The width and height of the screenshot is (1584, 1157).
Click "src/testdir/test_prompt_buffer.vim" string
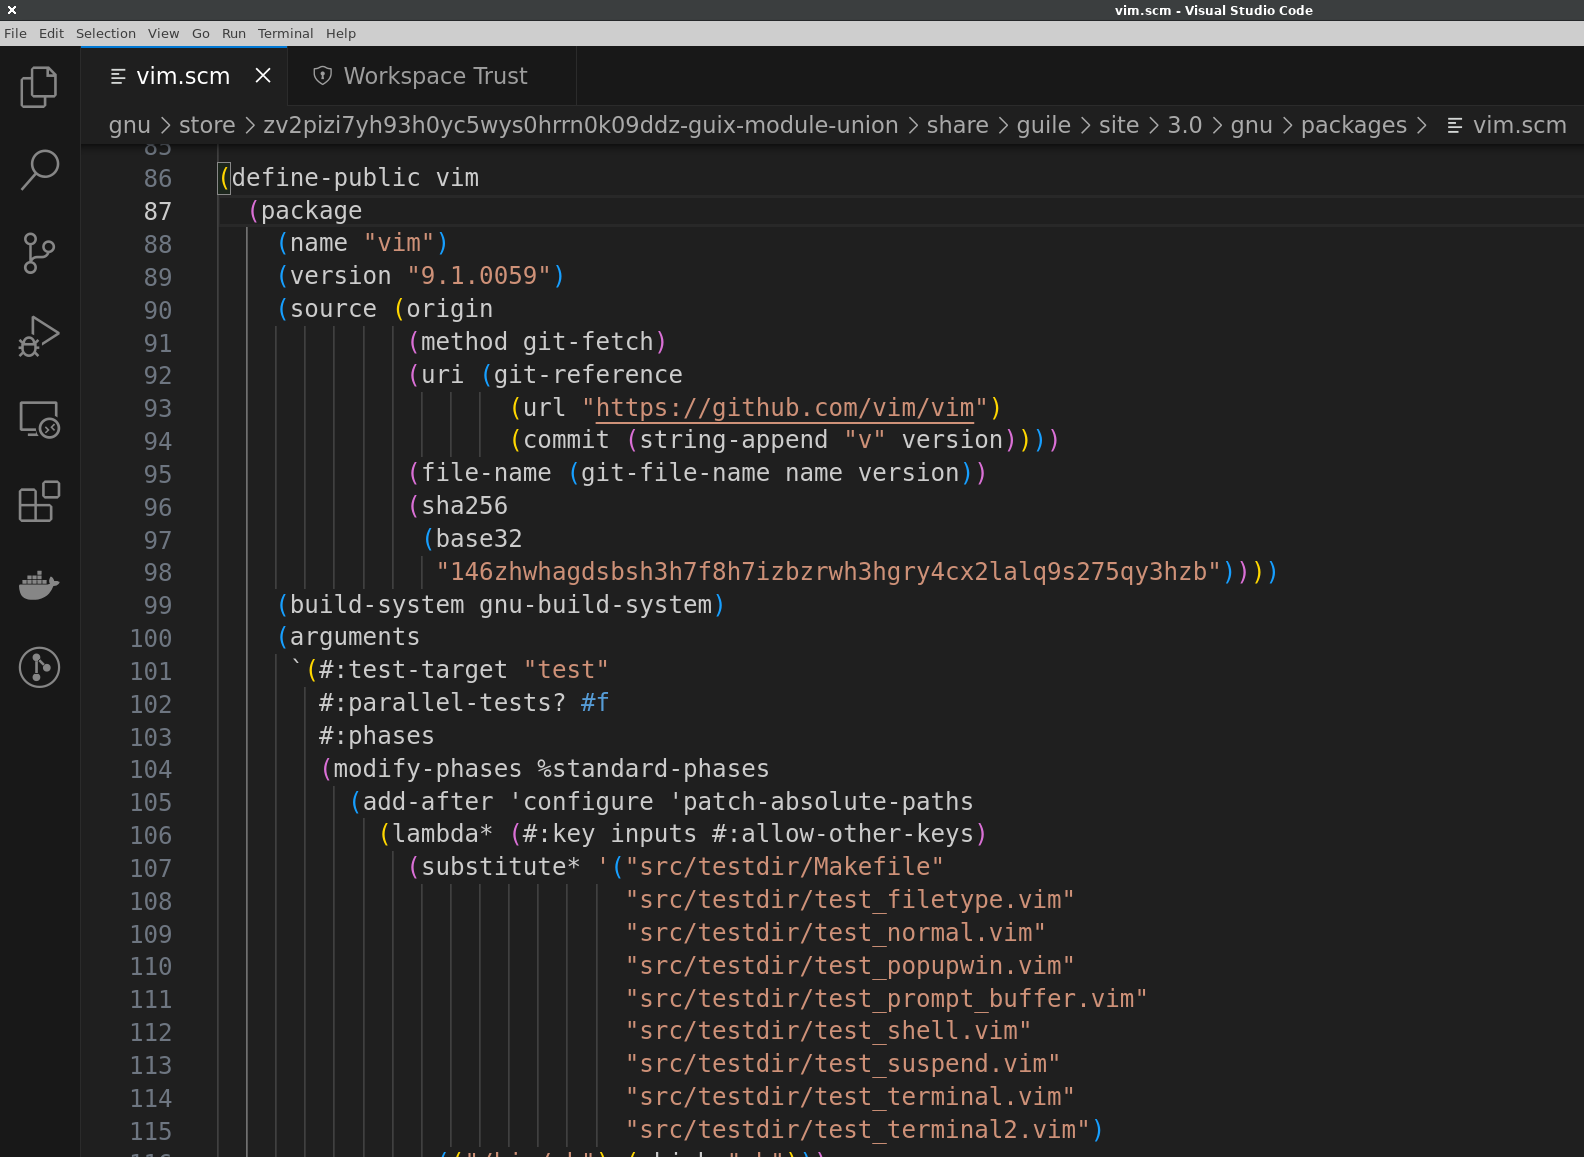pos(886,999)
